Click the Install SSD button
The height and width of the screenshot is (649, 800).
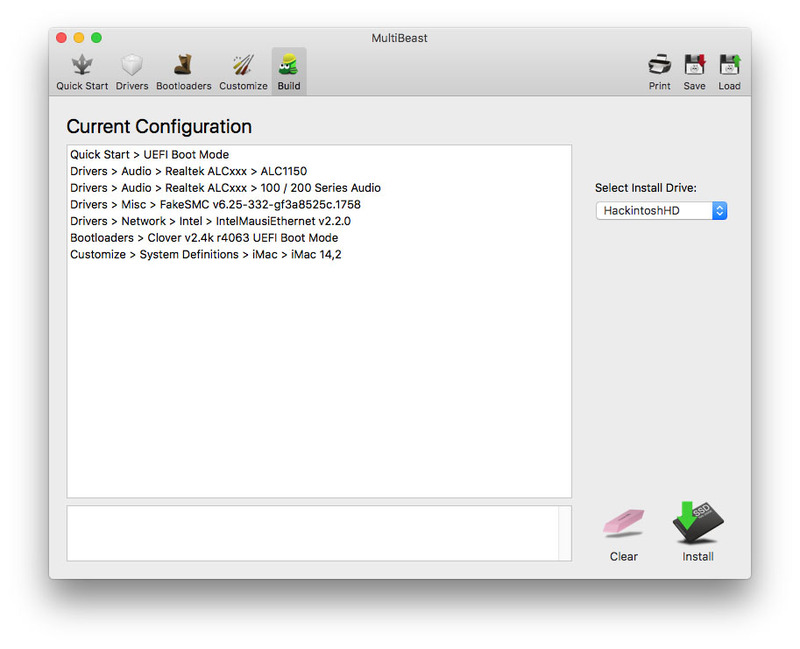click(698, 532)
